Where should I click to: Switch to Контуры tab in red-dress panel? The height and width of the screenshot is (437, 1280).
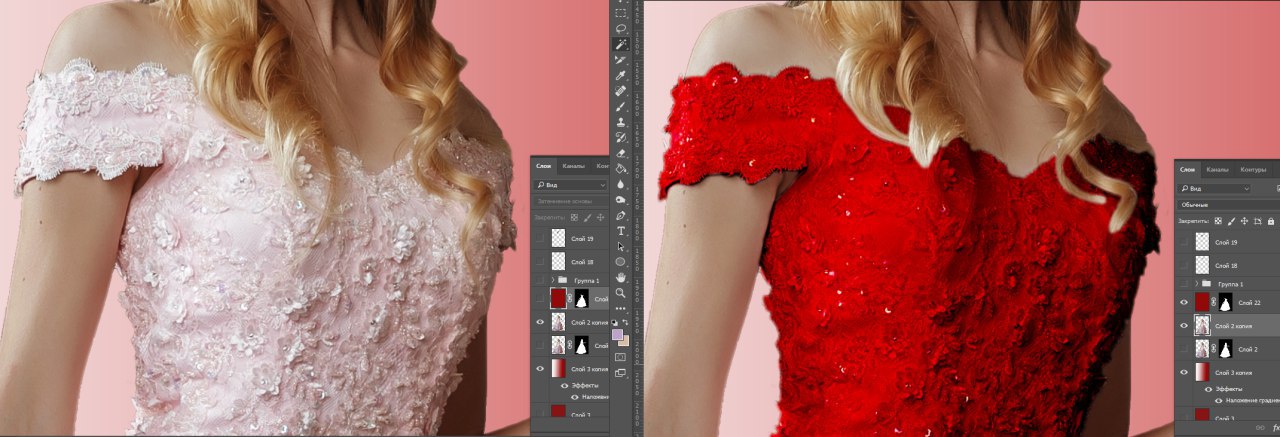[1253, 170]
